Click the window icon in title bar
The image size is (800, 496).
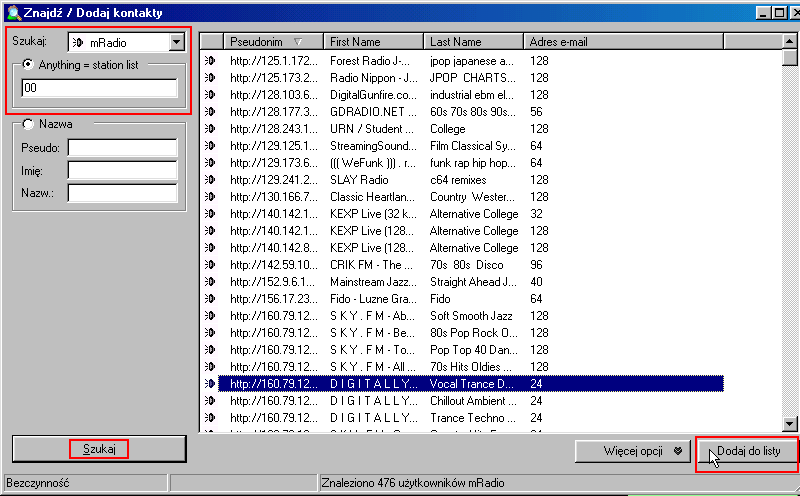[x=13, y=12]
